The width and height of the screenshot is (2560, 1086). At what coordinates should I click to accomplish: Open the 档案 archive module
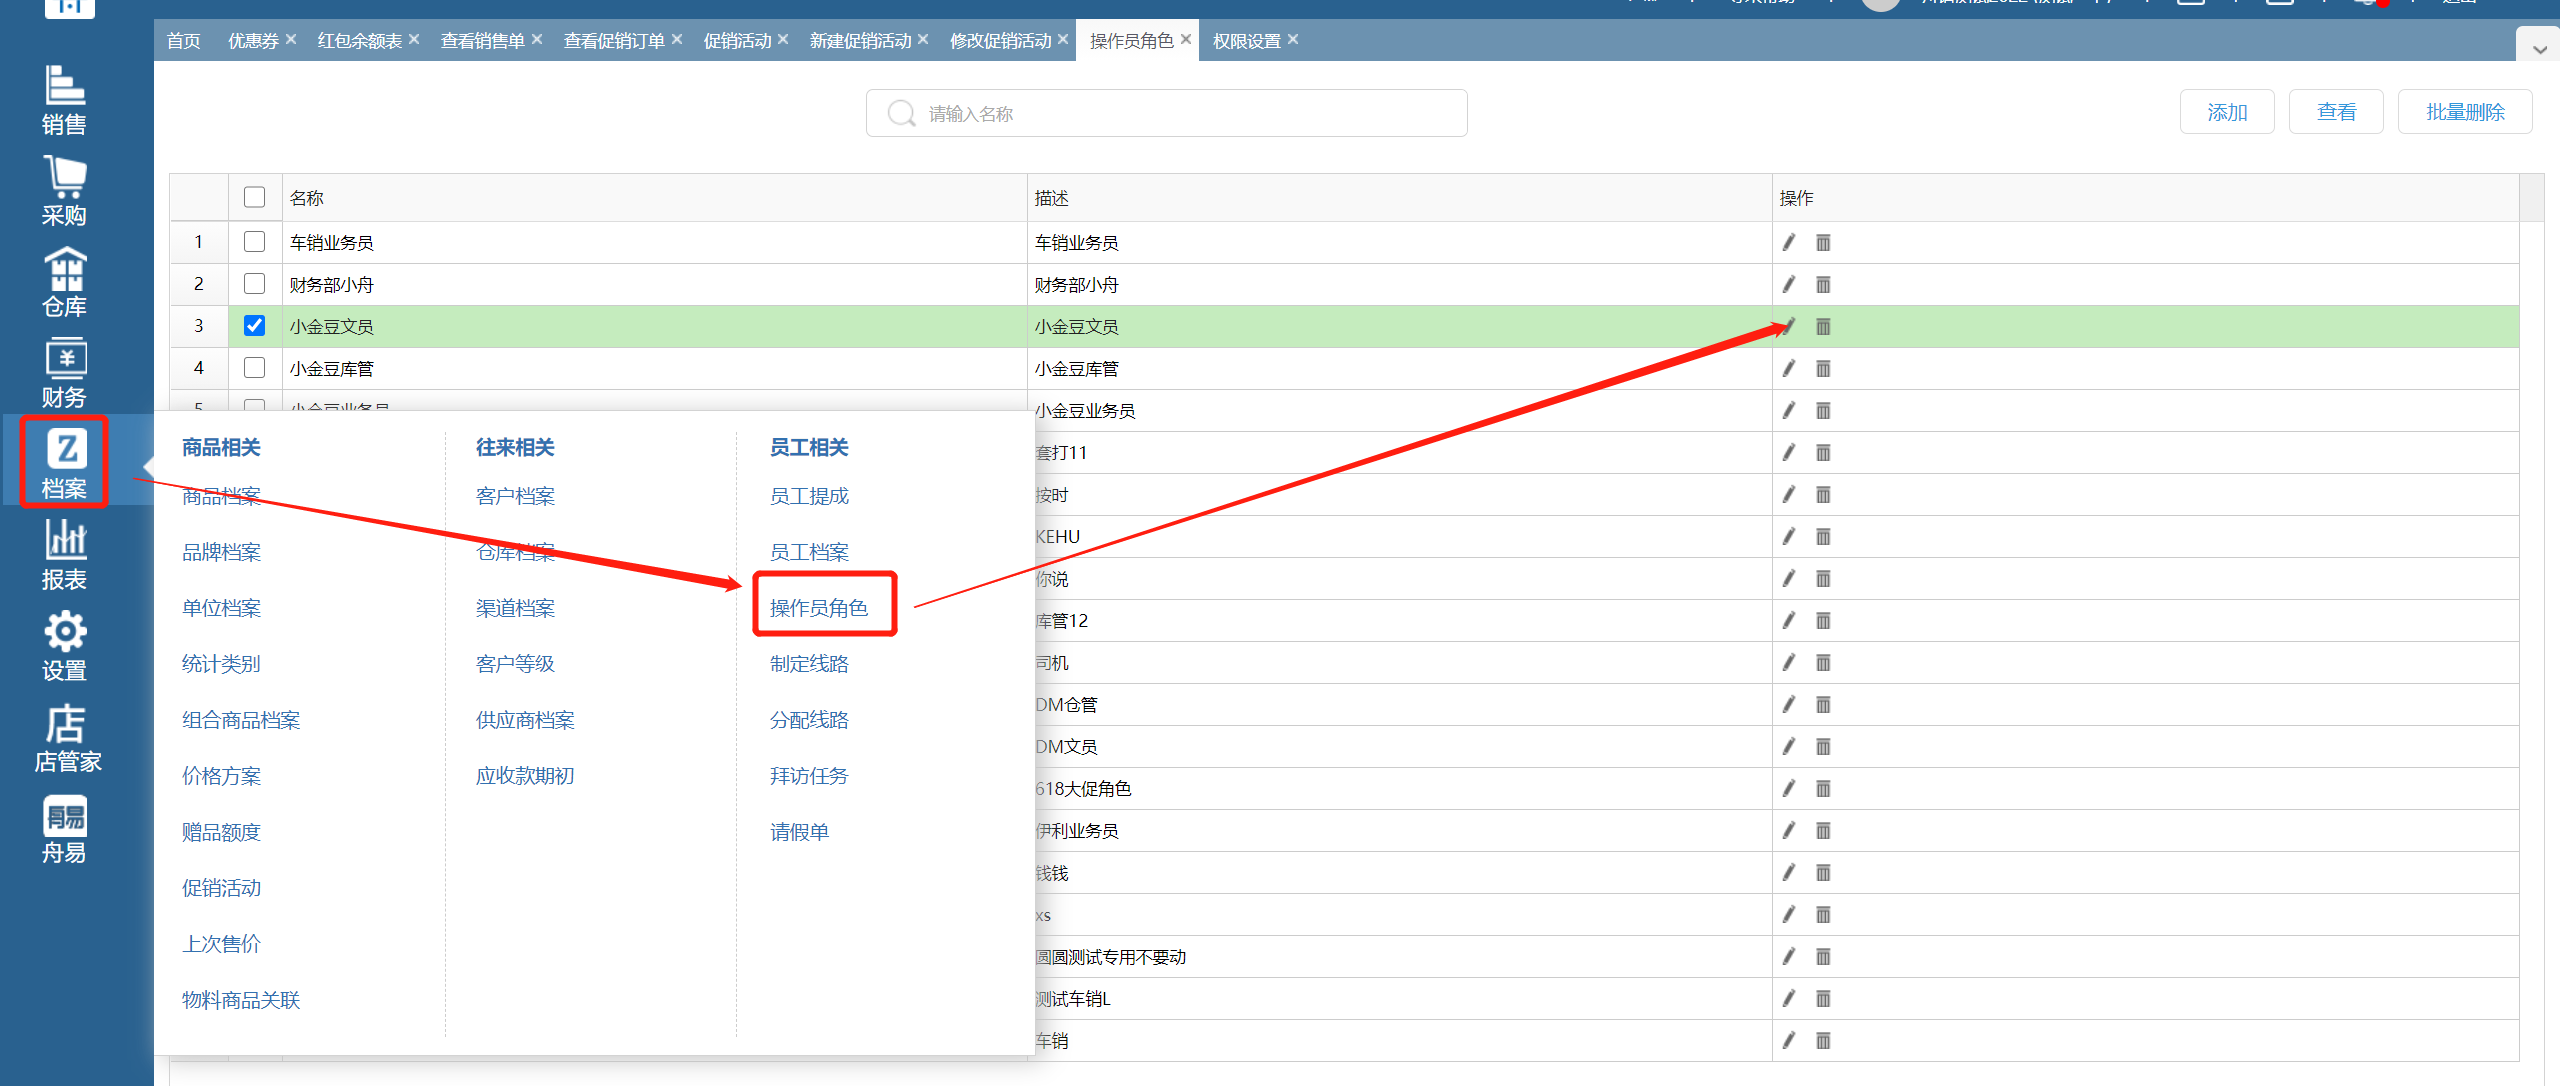coord(64,462)
